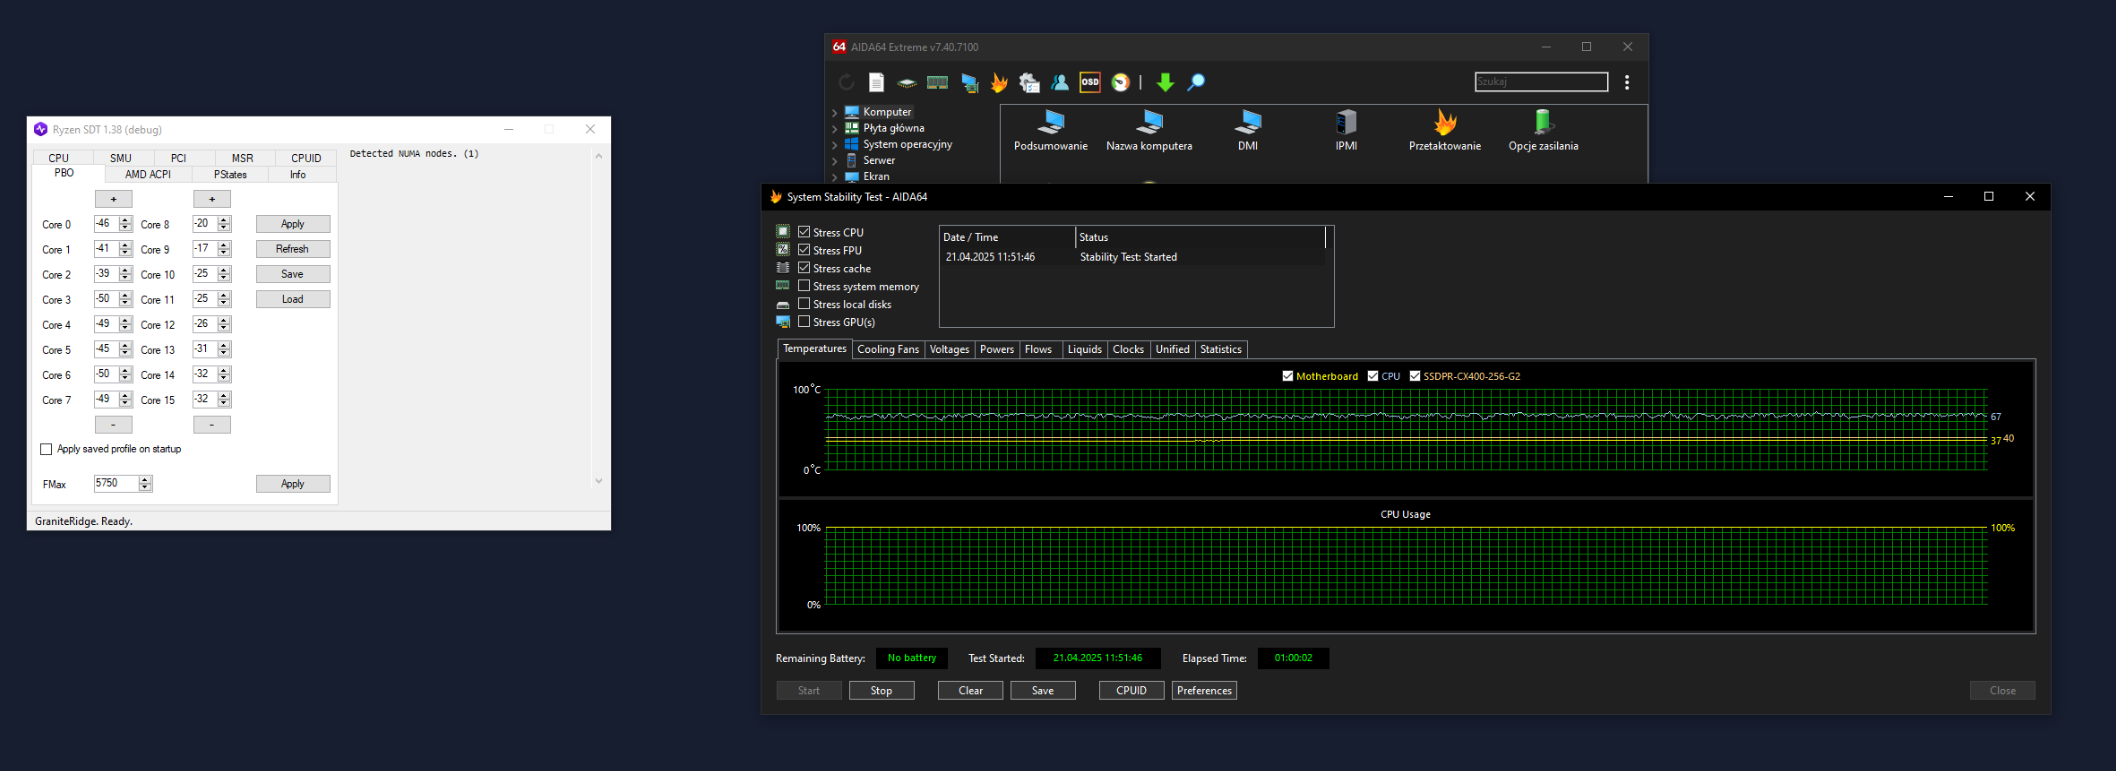Enable Stress system memory checkbox

(804, 286)
